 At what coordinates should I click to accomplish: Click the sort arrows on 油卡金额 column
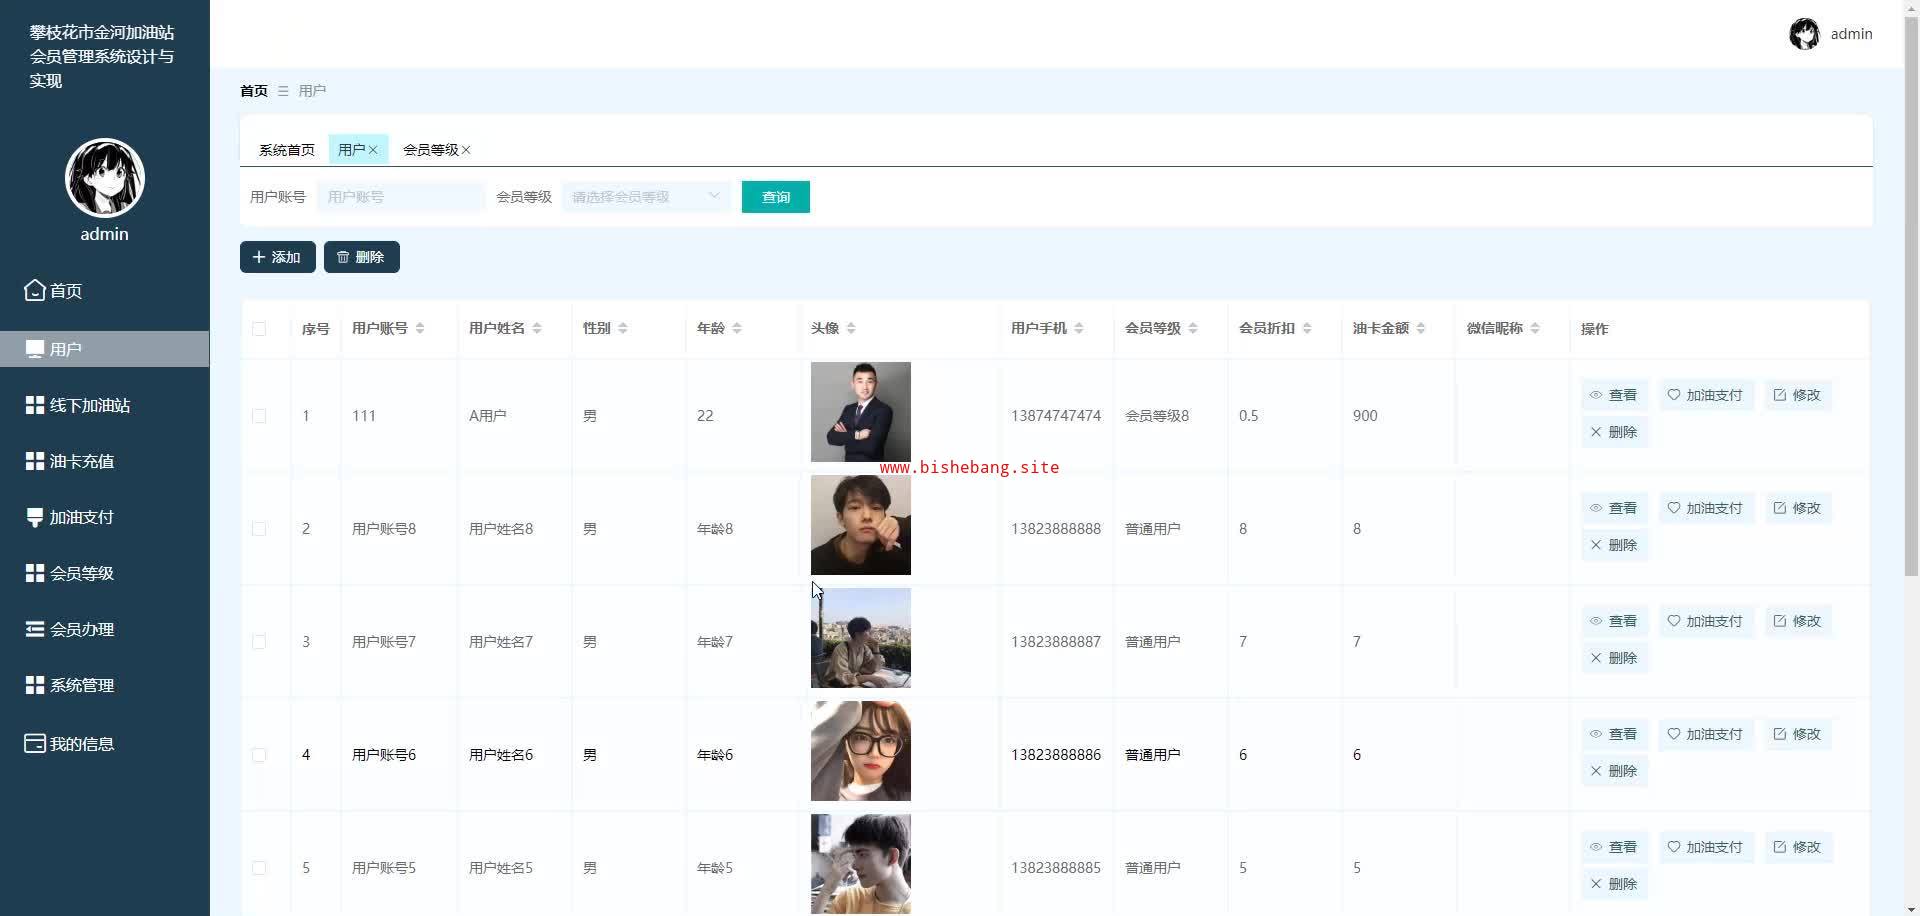click(1421, 329)
